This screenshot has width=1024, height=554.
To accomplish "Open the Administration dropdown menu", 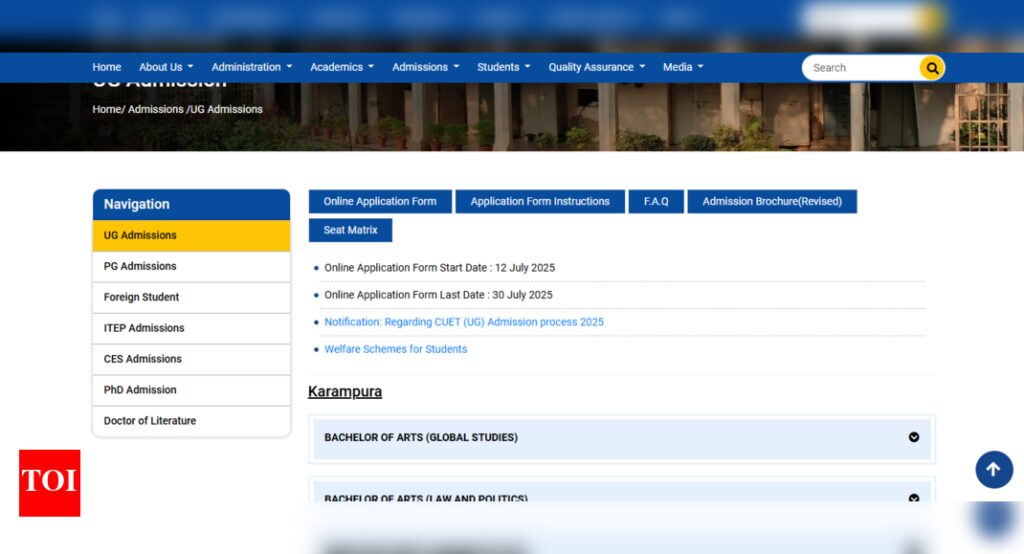I will tap(251, 67).
